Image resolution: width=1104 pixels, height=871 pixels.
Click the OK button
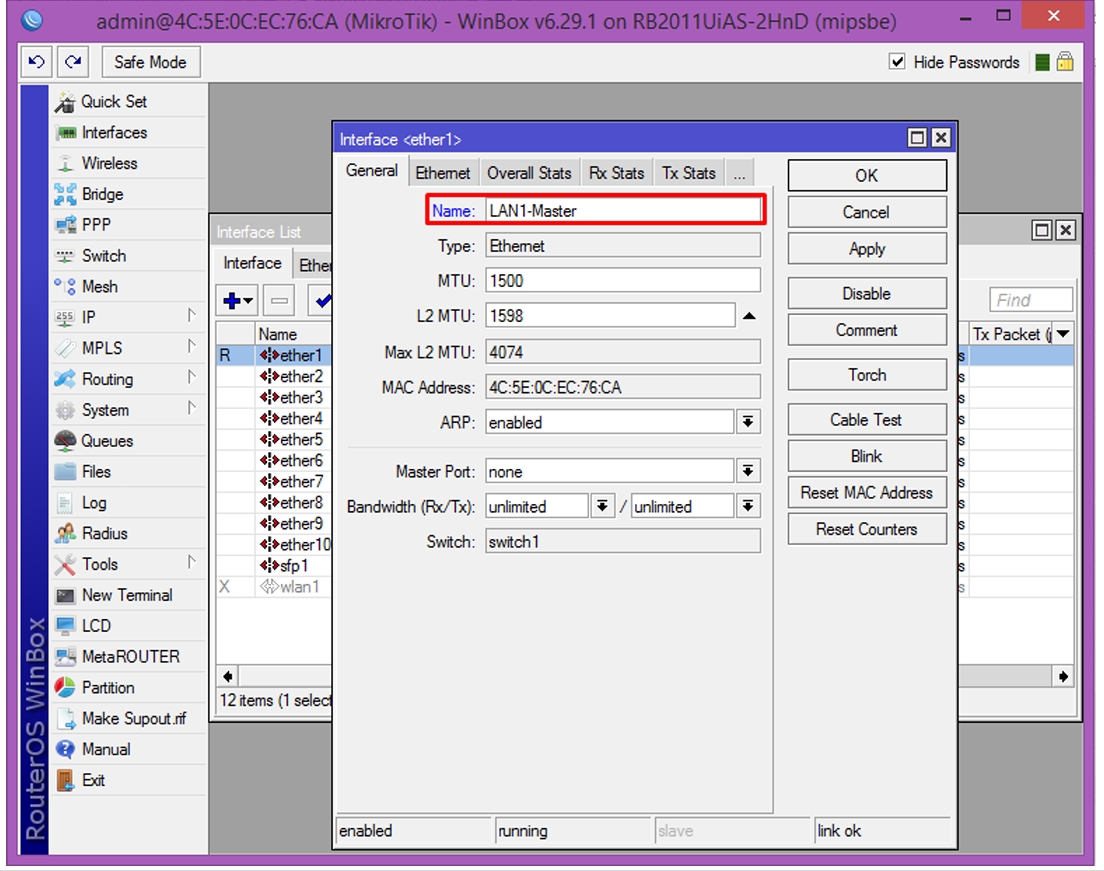[x=867, y=176]
